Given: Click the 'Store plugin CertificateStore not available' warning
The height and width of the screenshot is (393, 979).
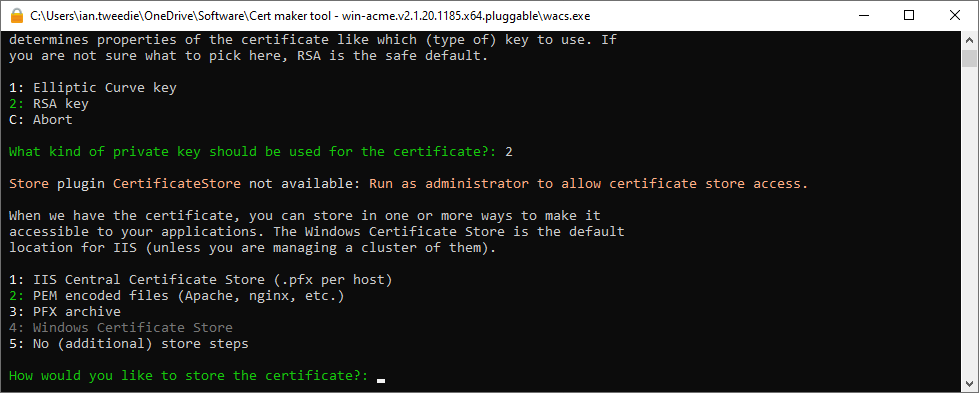Looking at the screenshot, I should click(x=409, y=184).
